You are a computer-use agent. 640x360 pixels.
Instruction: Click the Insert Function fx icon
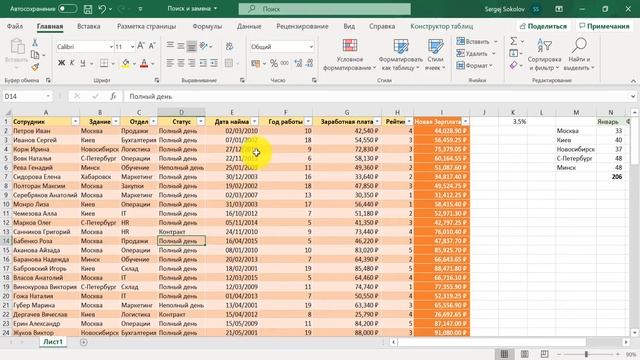click(x=113, y=96)
